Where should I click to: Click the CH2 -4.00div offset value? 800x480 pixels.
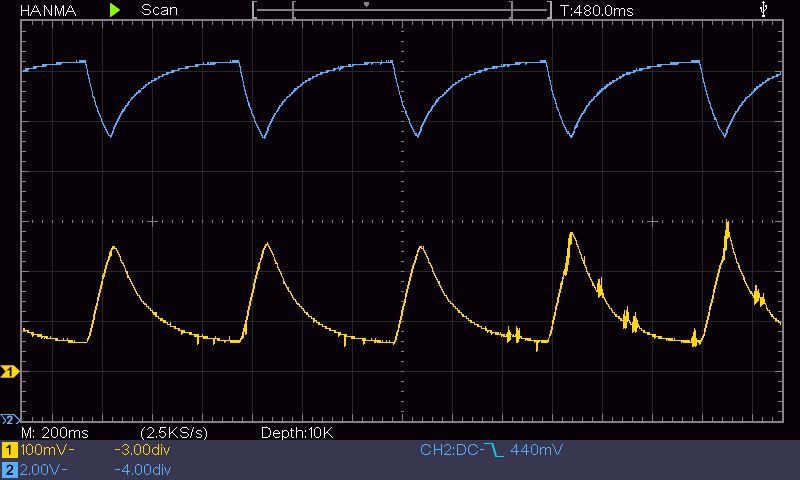coord(142,469)
